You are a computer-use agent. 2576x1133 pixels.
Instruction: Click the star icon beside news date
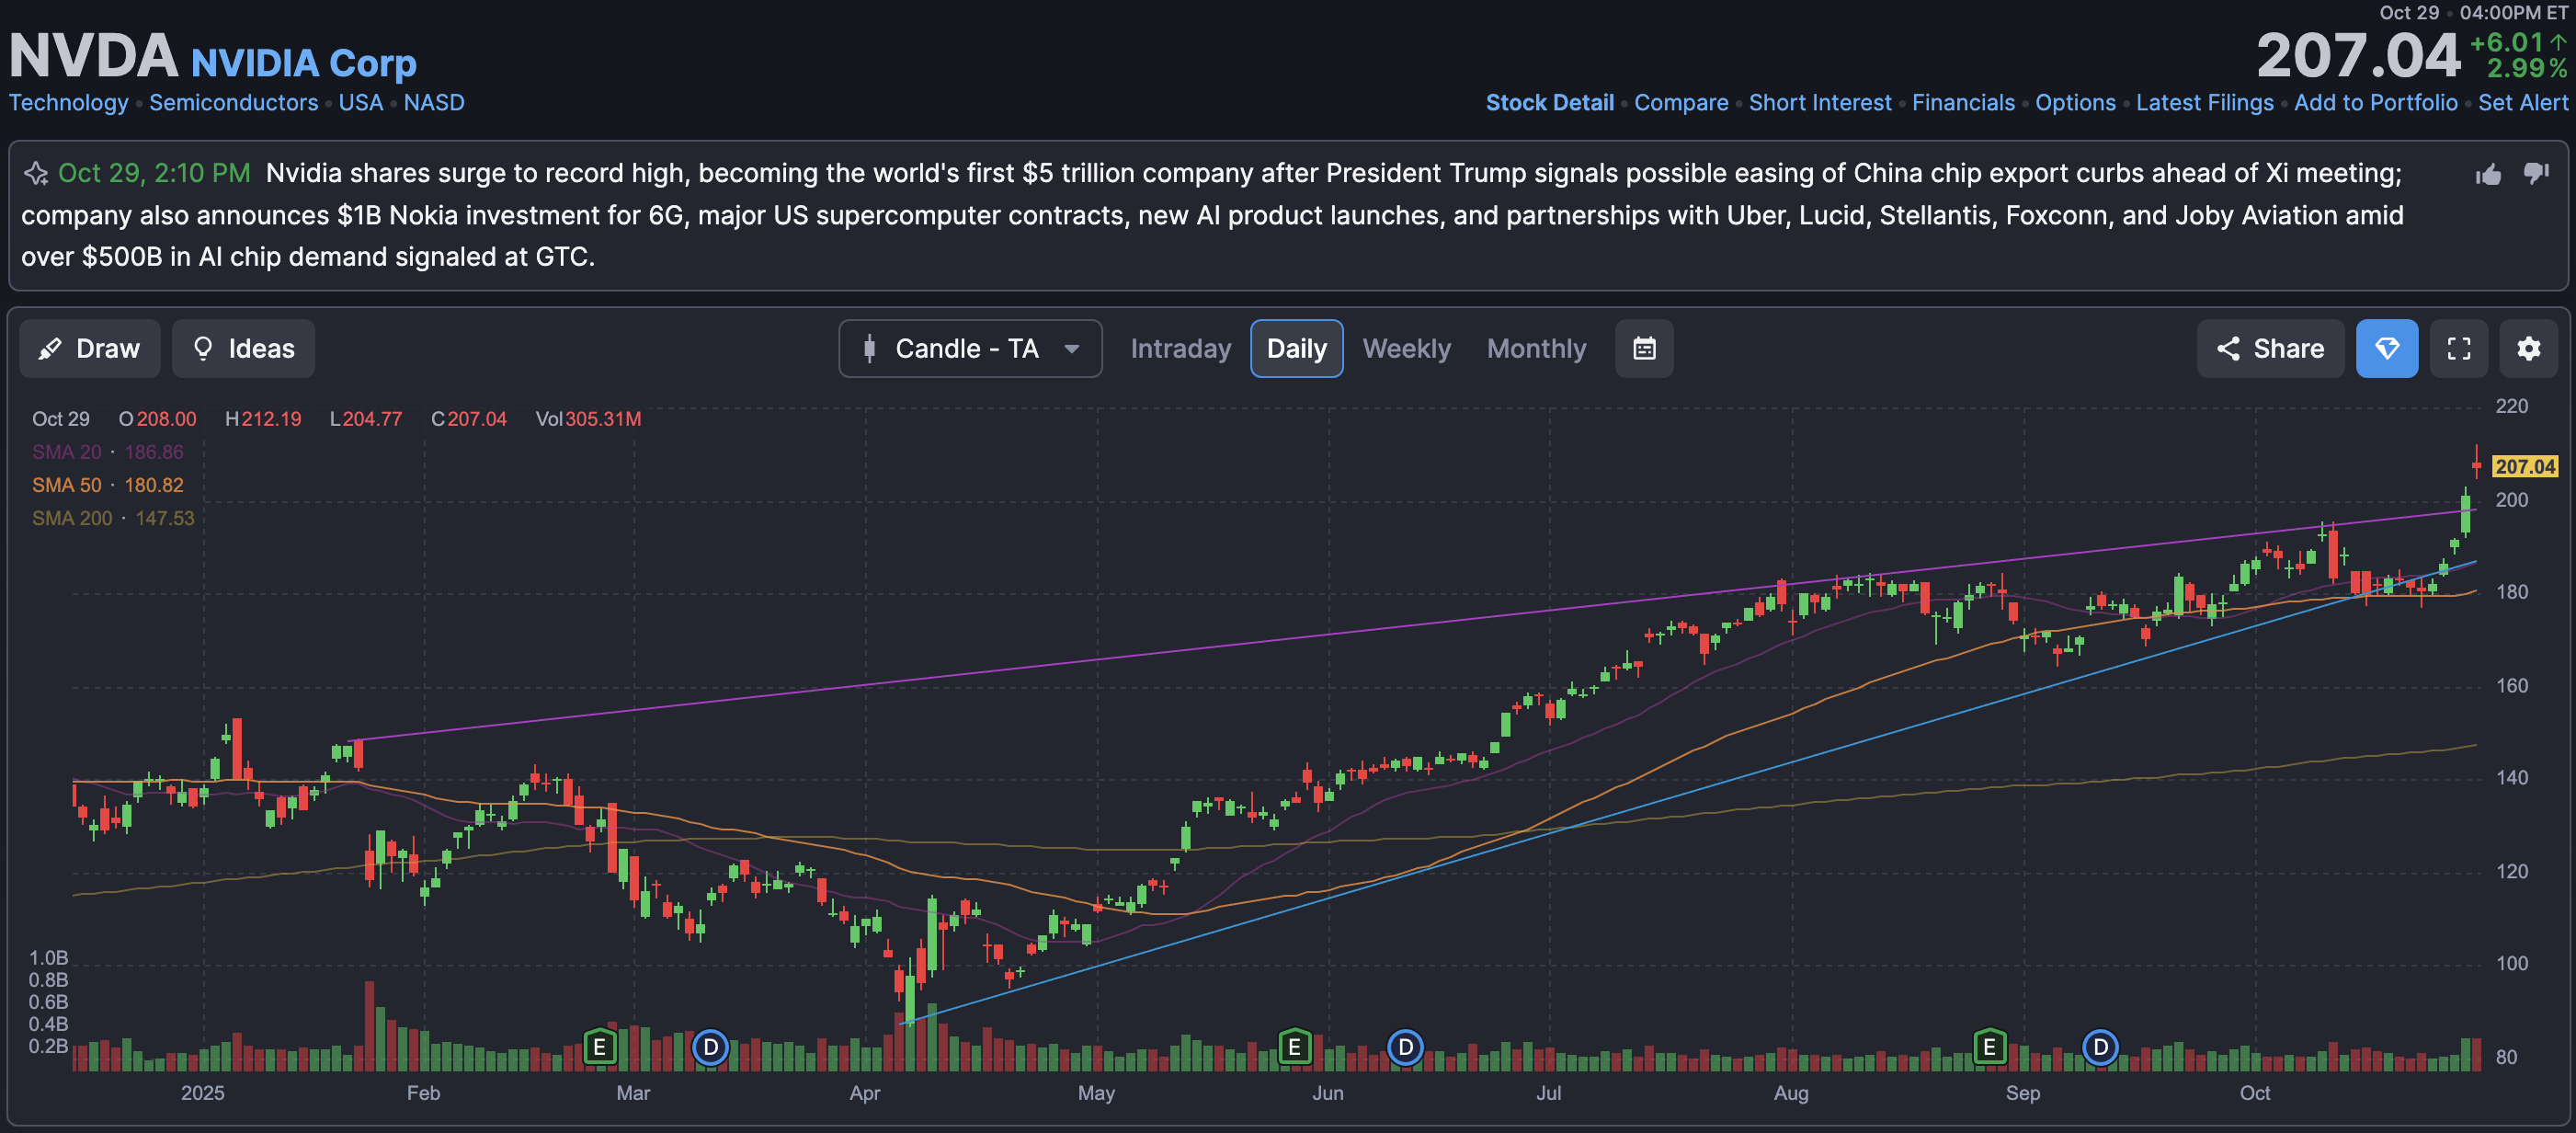tap(36, 173)
